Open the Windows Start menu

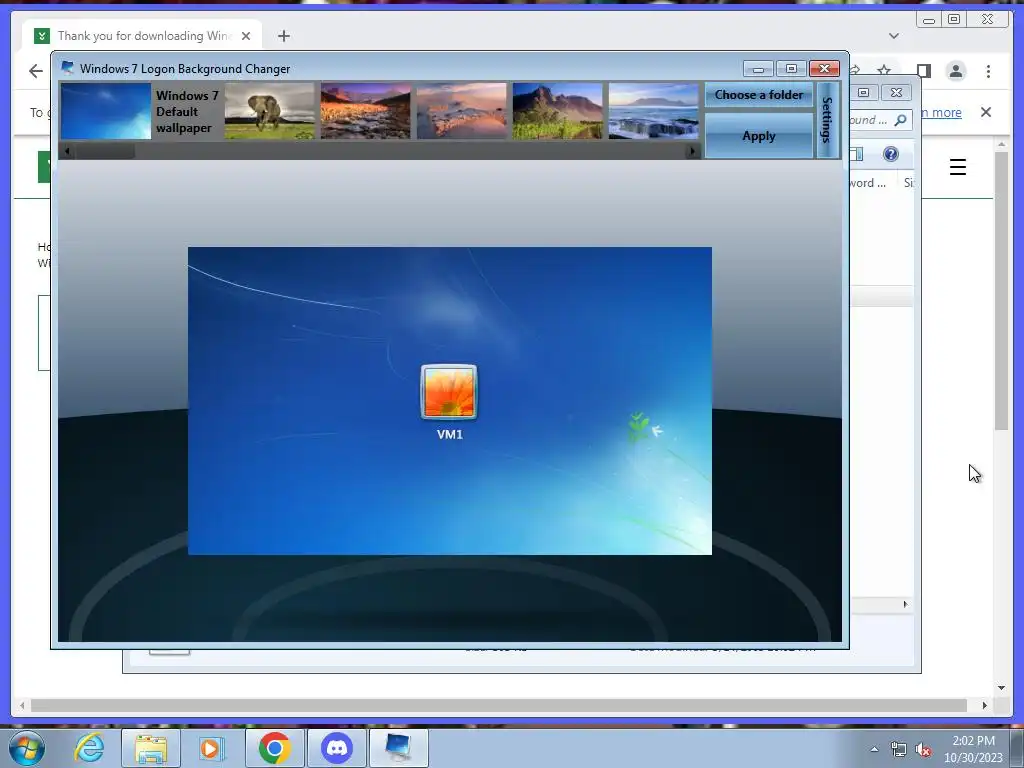27,748
